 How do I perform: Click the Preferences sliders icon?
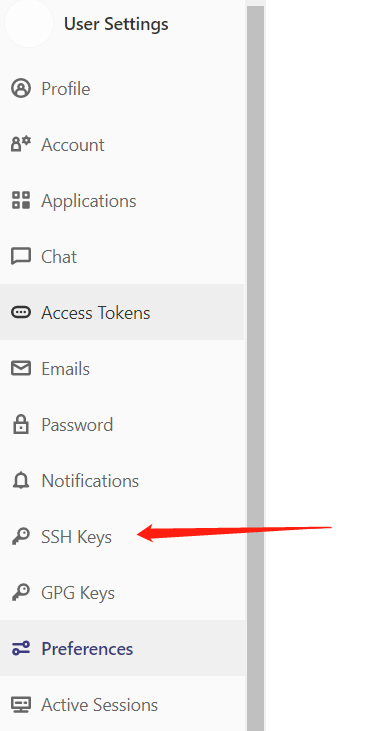coord(21,648)
